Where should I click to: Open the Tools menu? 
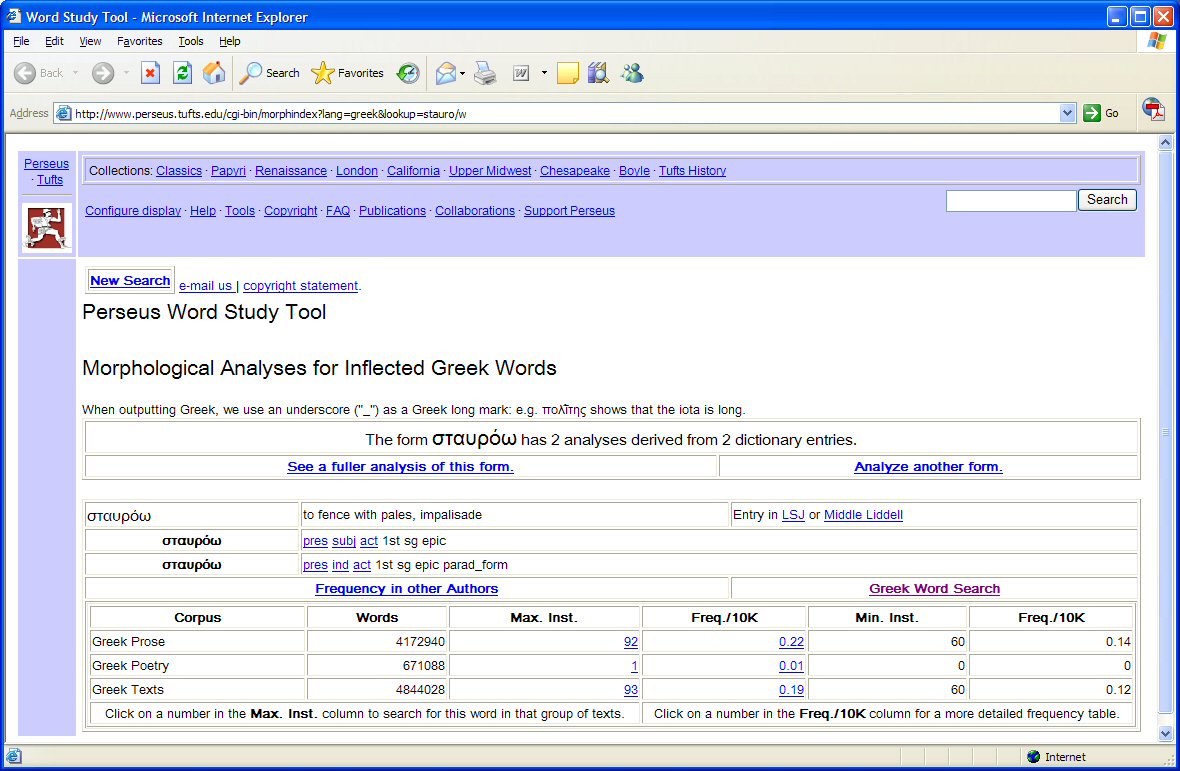click(190, 41)
